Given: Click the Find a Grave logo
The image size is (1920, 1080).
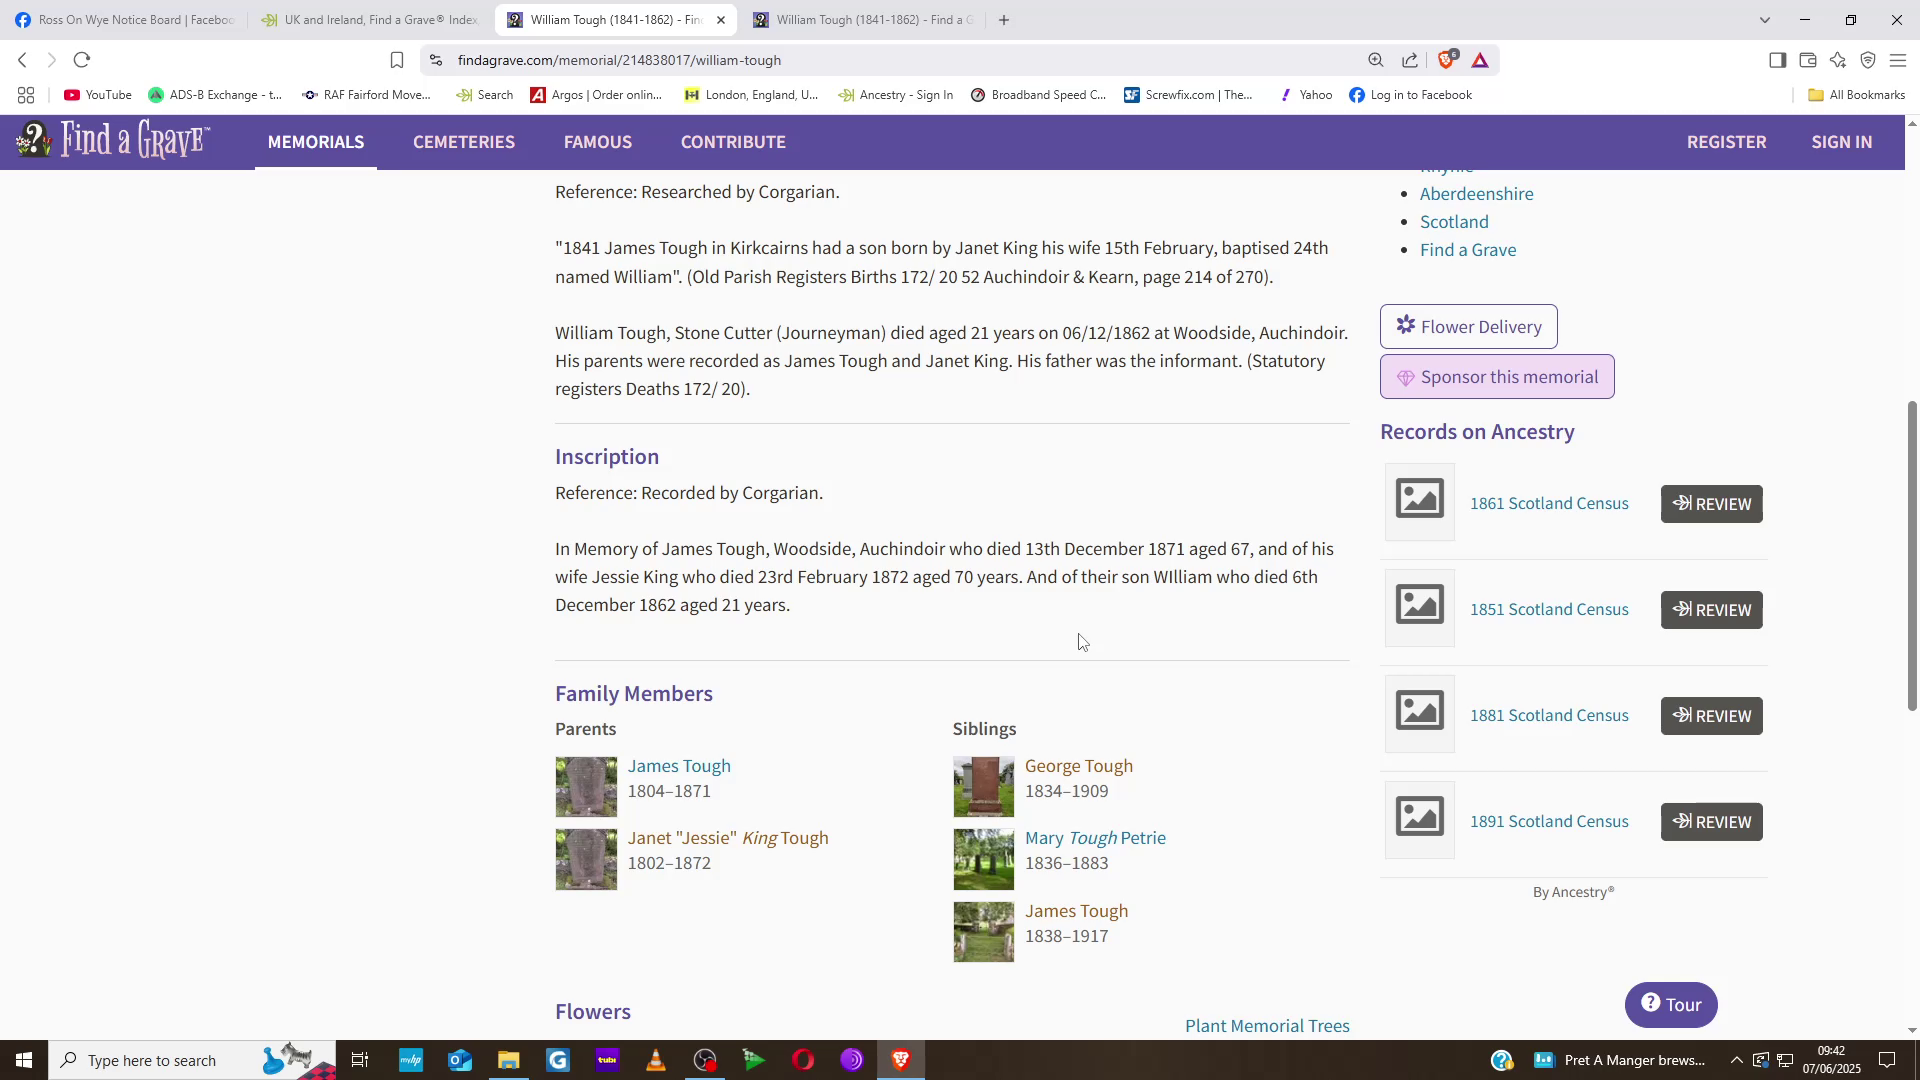Looking at the screenshot, I should [x=113, y=141].
